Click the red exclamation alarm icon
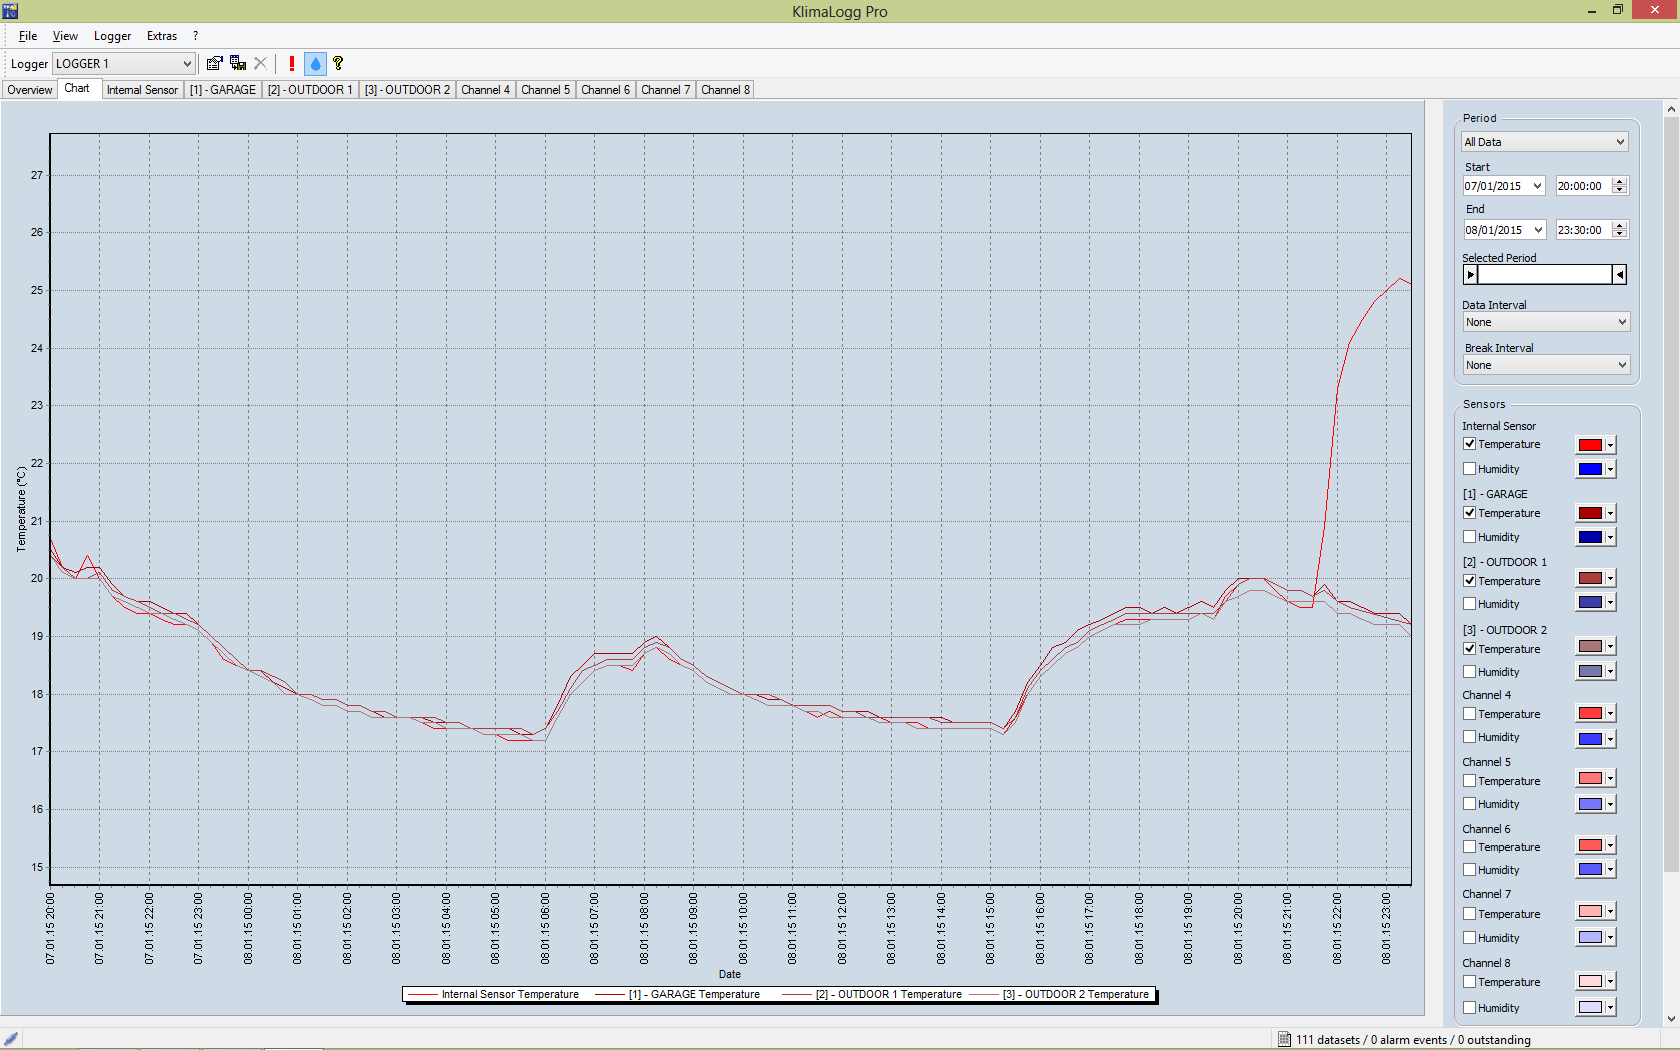This screenshot has height=1050, width=1680. [x=291, y=63]
